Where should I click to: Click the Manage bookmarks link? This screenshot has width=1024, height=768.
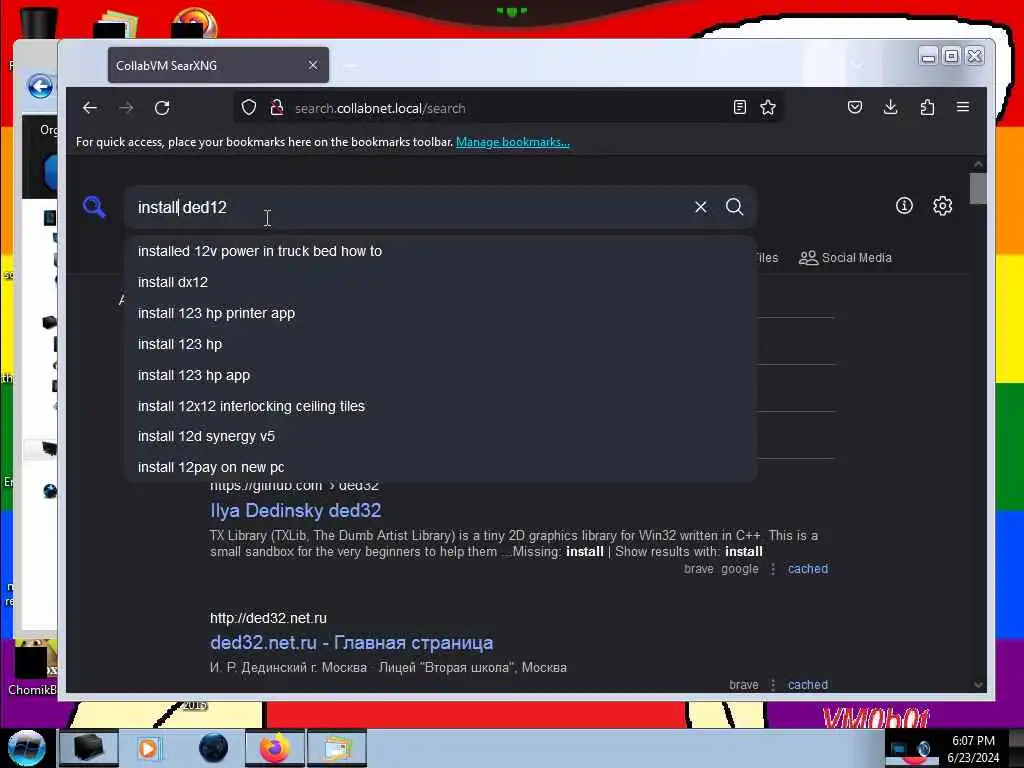pos(513,142)
